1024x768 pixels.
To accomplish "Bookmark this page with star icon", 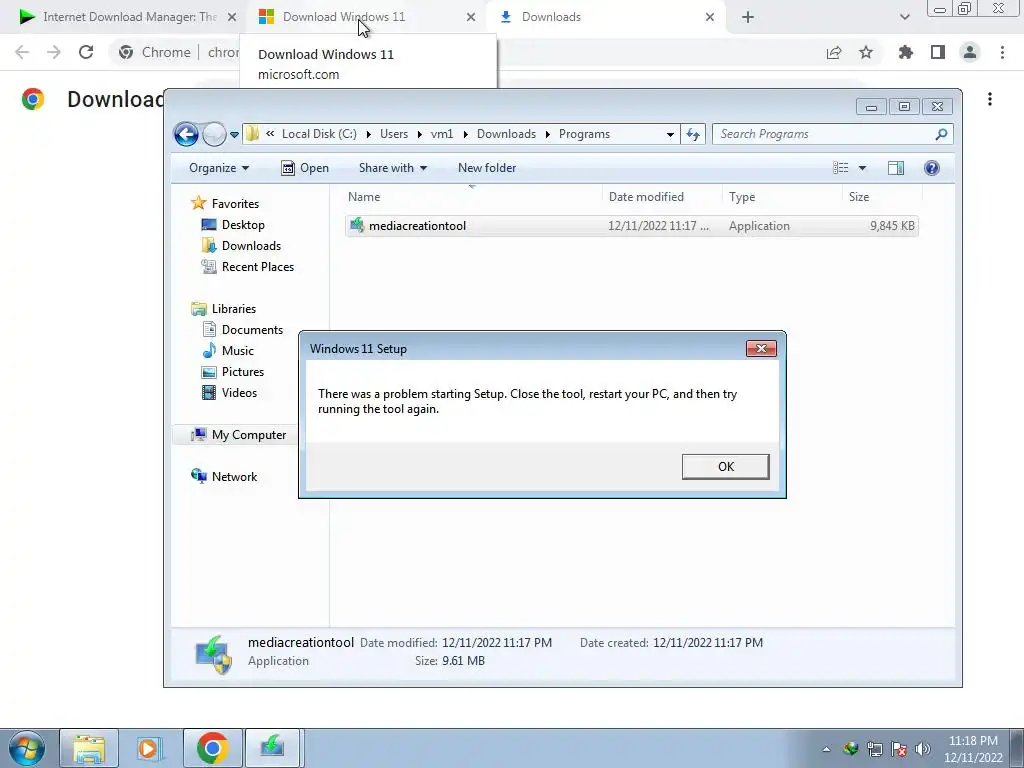I will pos(866,52).
